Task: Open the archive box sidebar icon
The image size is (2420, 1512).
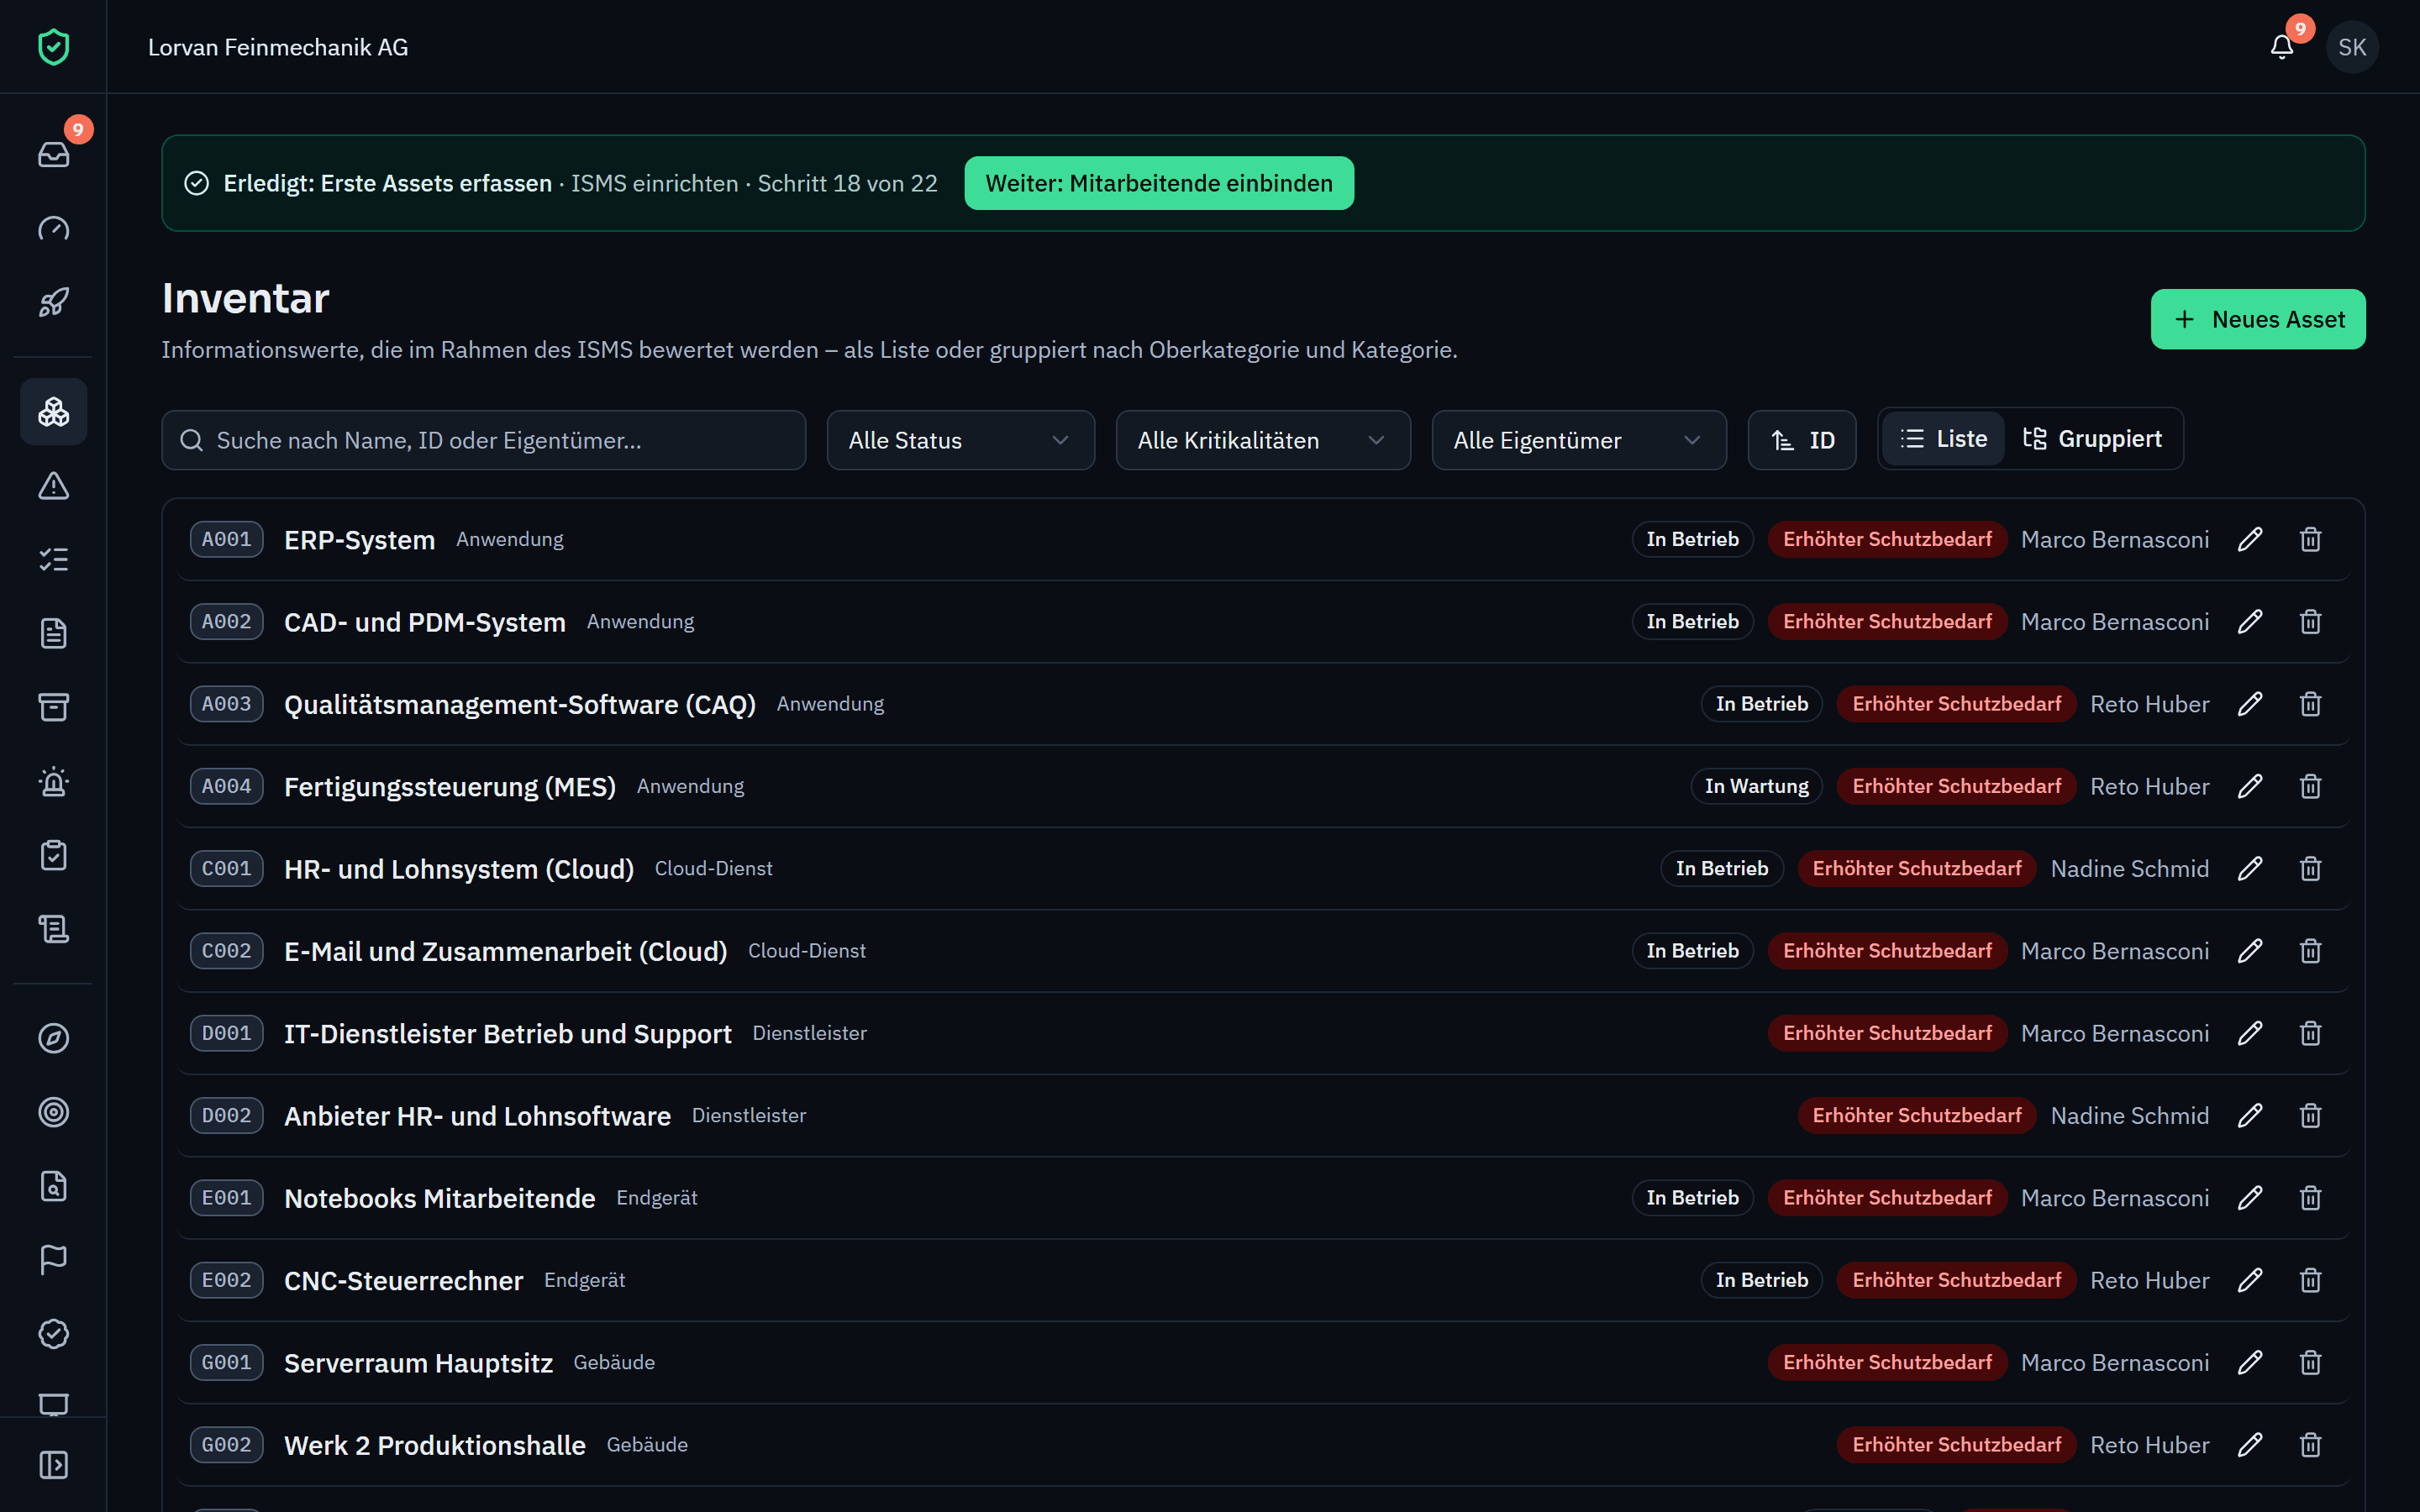Action: coord(53,708)
